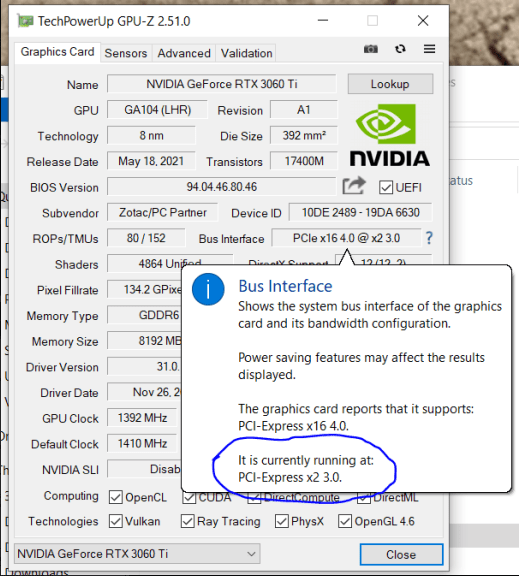Click the GPU-Z title bar app icon
Screen dimensions: 519x576
point(25,21)
